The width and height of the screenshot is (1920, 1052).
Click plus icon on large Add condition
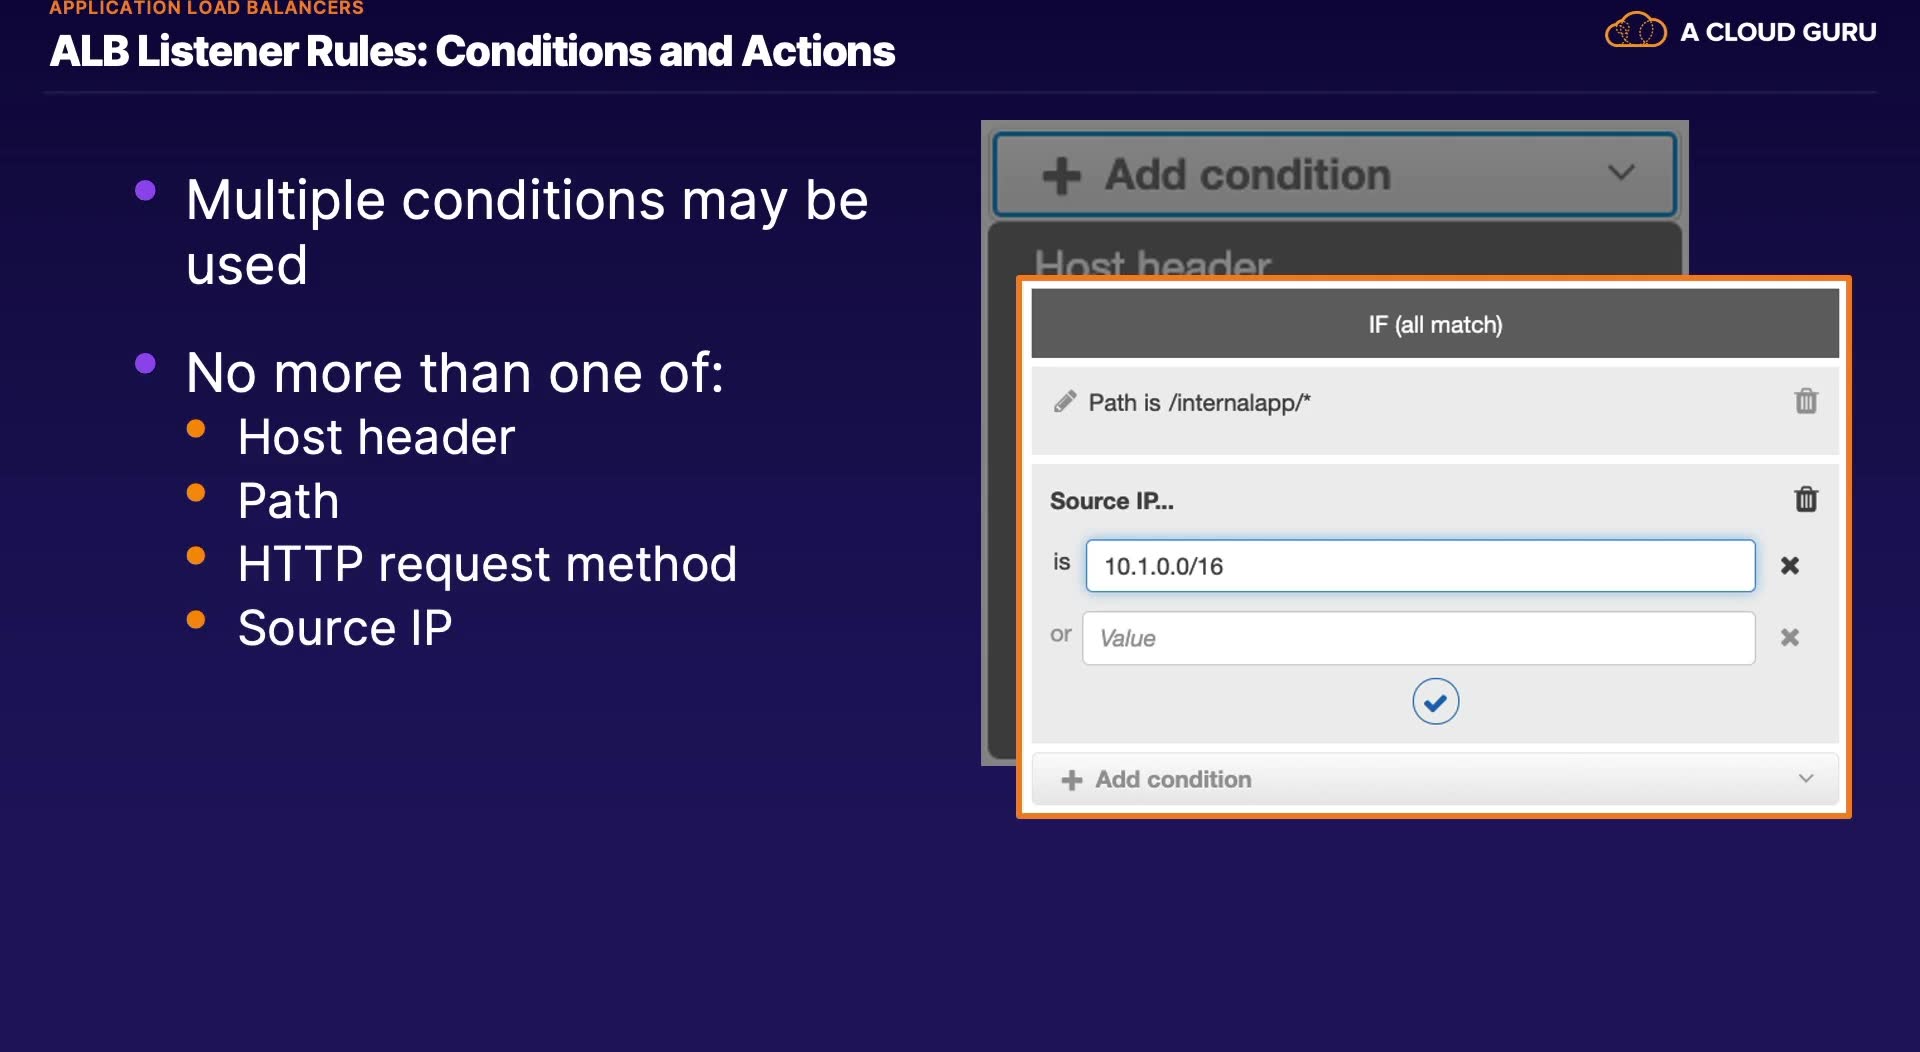point(1061,176)
